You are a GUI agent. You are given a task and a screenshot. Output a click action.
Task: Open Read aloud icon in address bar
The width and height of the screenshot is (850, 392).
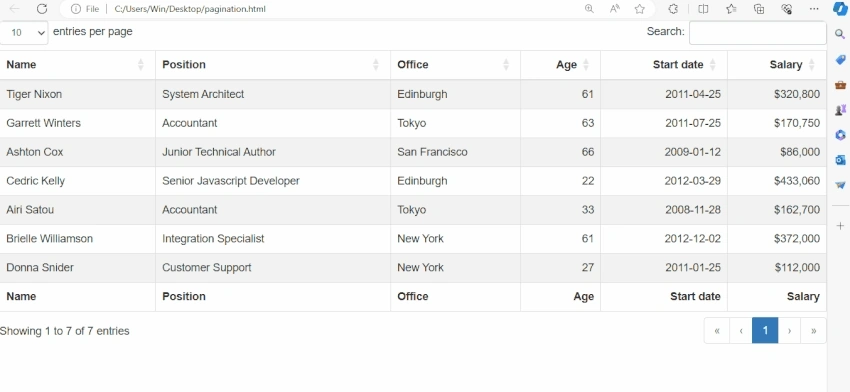(615, 9)
